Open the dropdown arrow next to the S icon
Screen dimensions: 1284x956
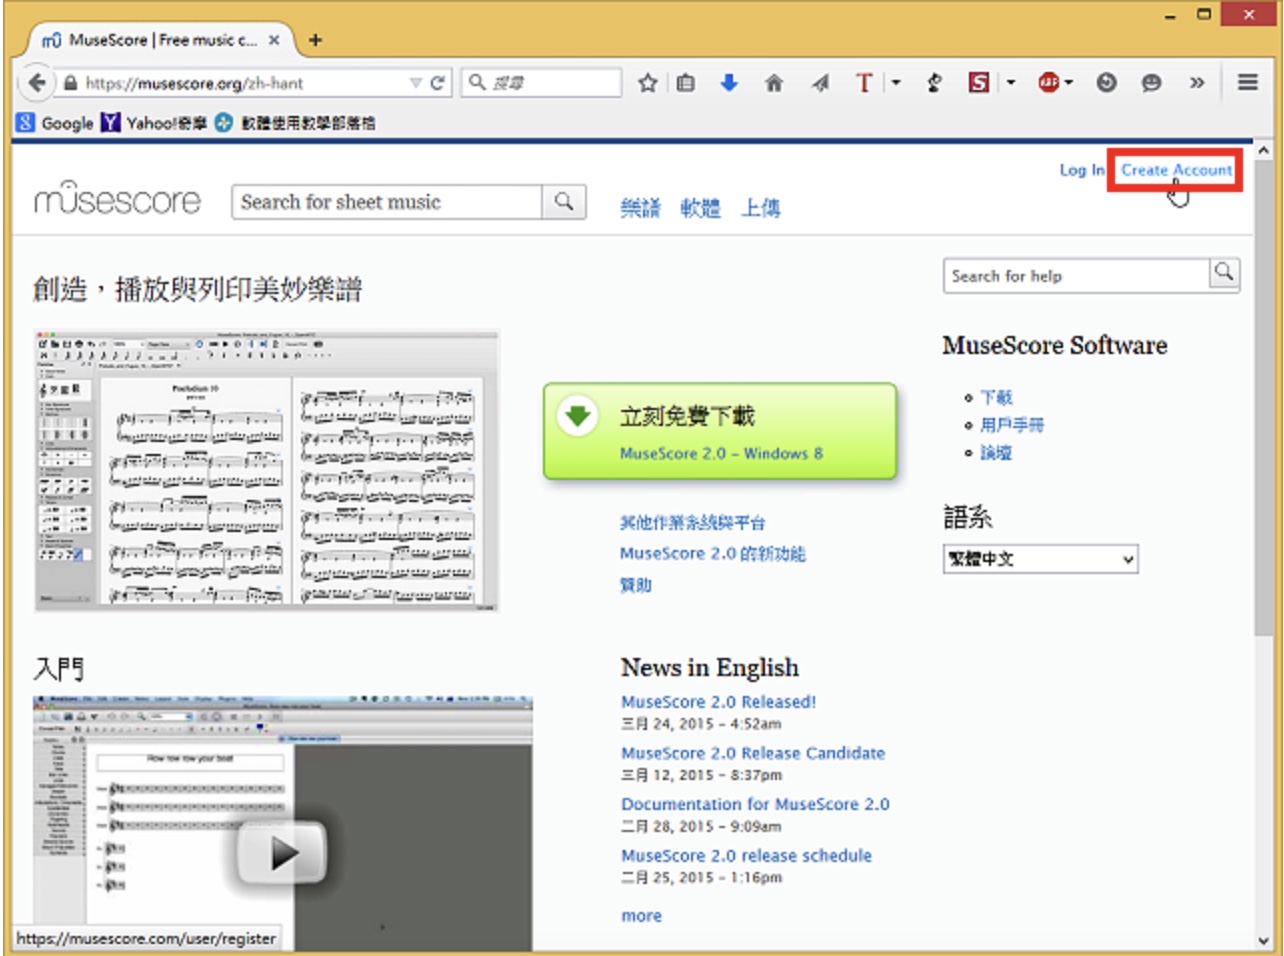click(x=1011, y=83)
